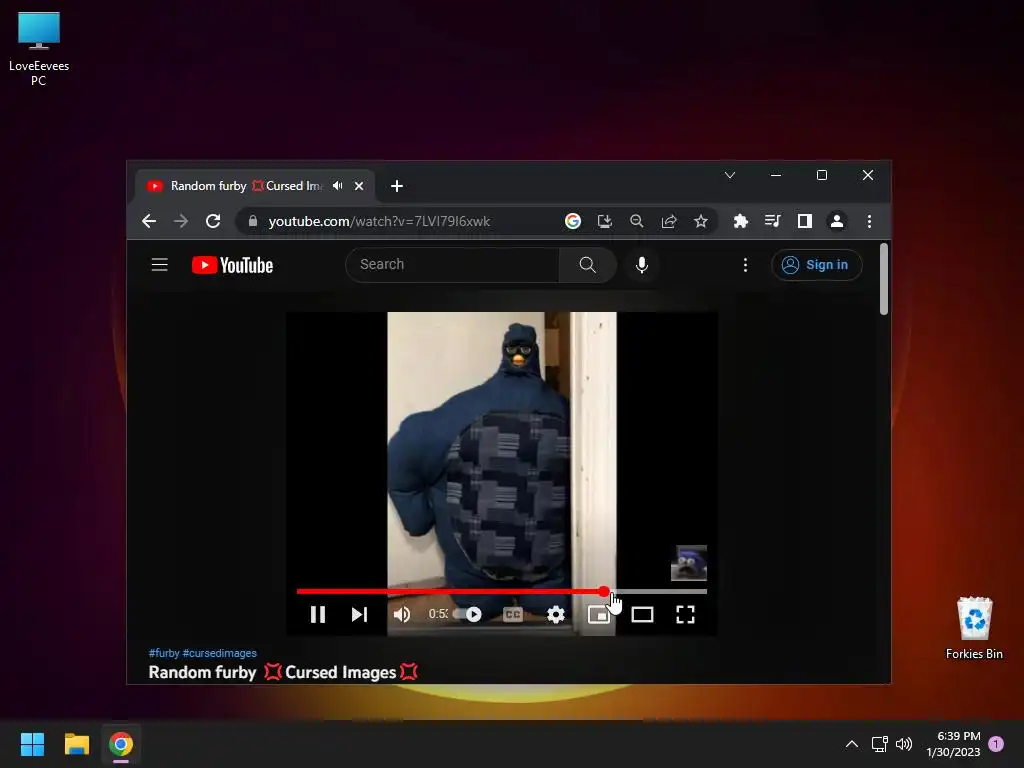Open a new tab
Image resolution: width=1024 pixels, height=768 pixels.
tap(396, 186)
